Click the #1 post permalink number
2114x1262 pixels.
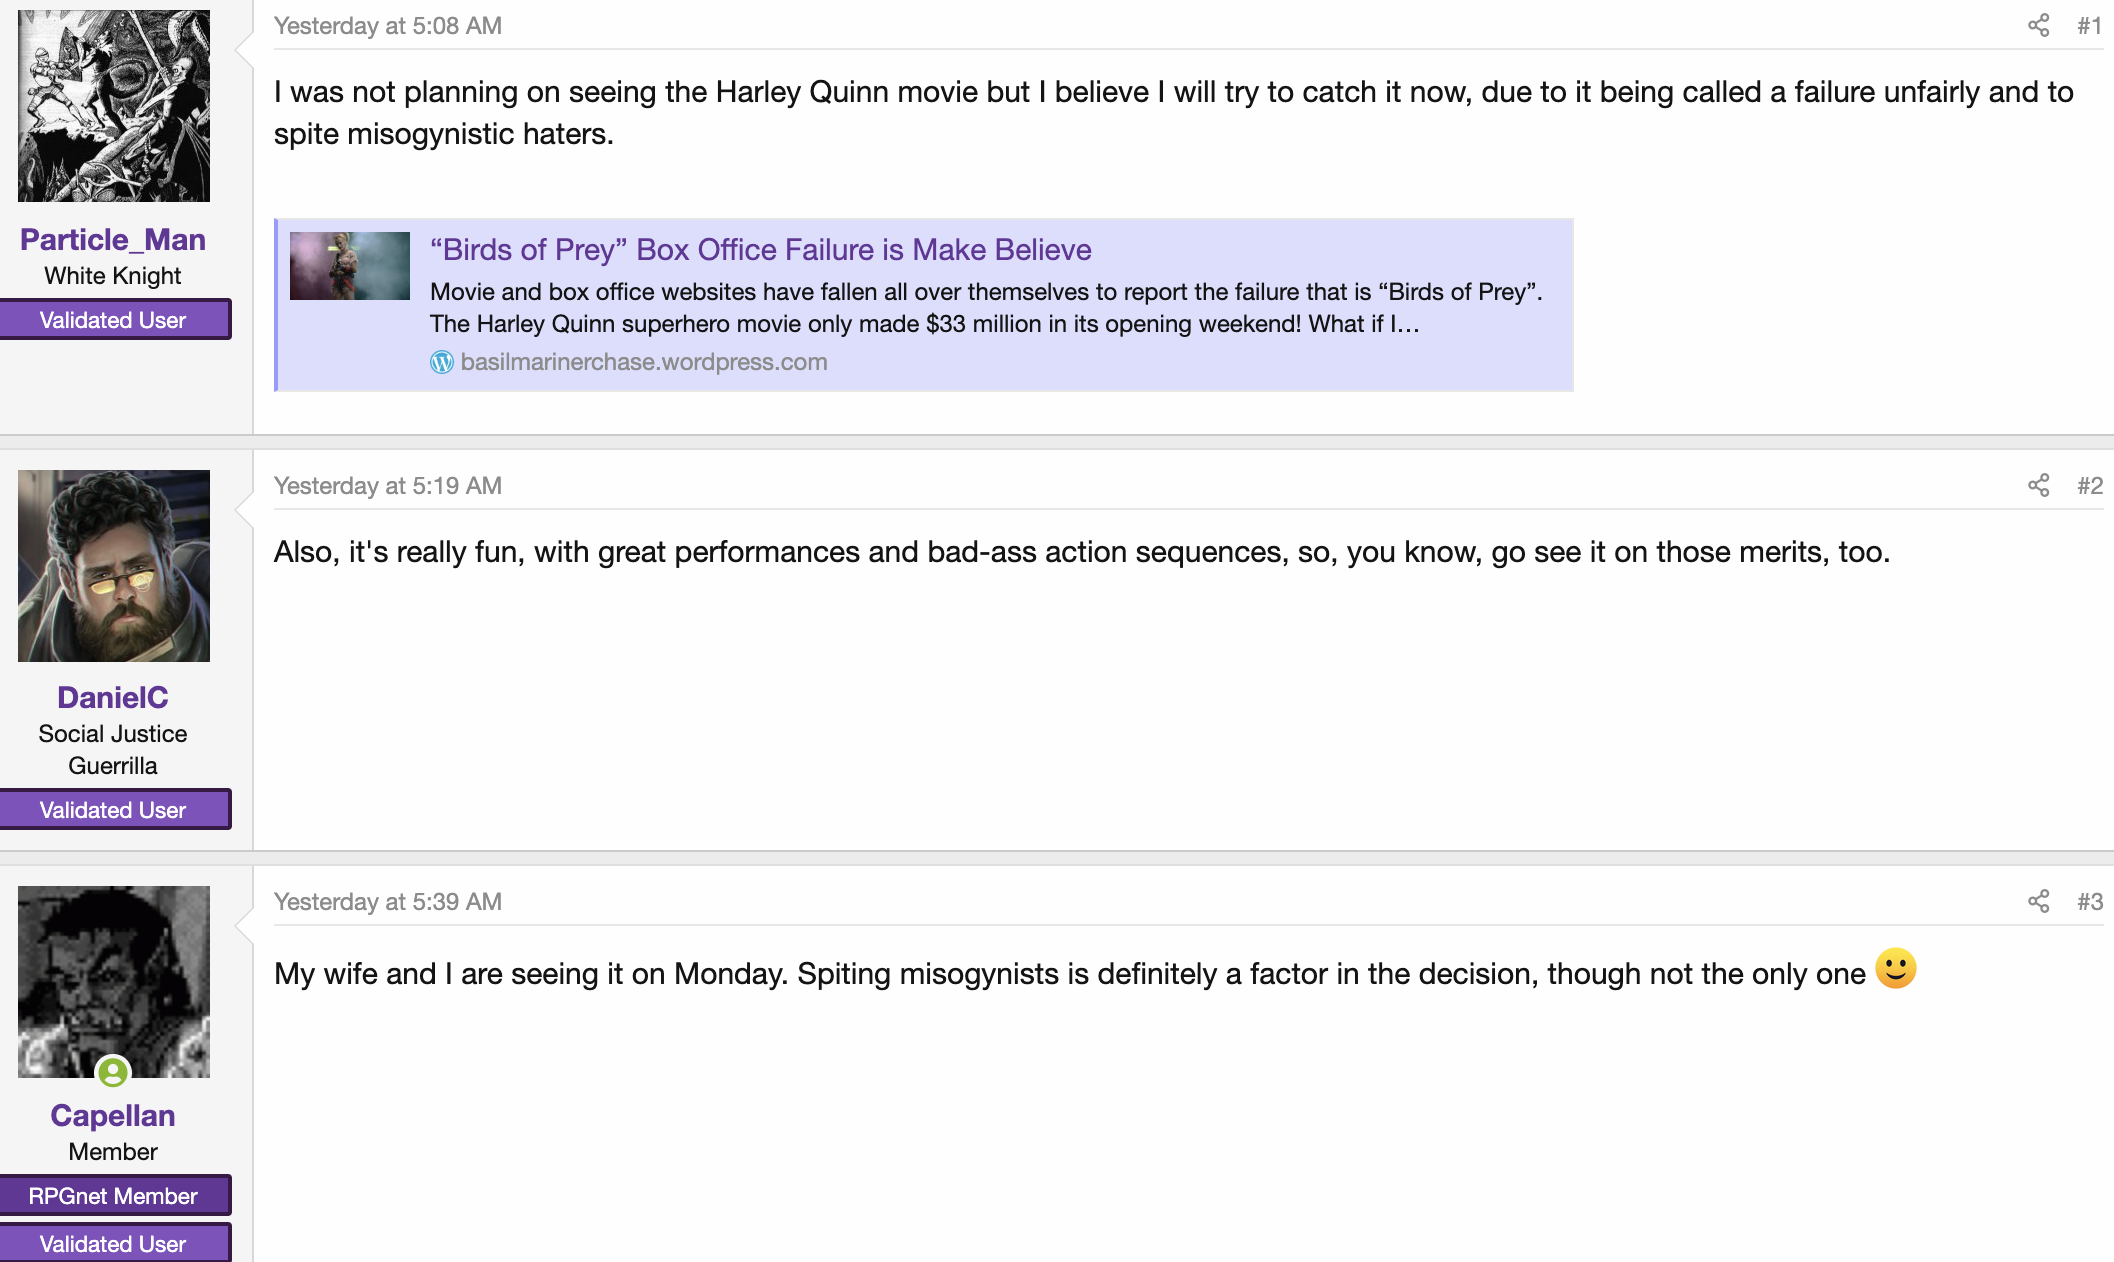[x=2089, y=26]
